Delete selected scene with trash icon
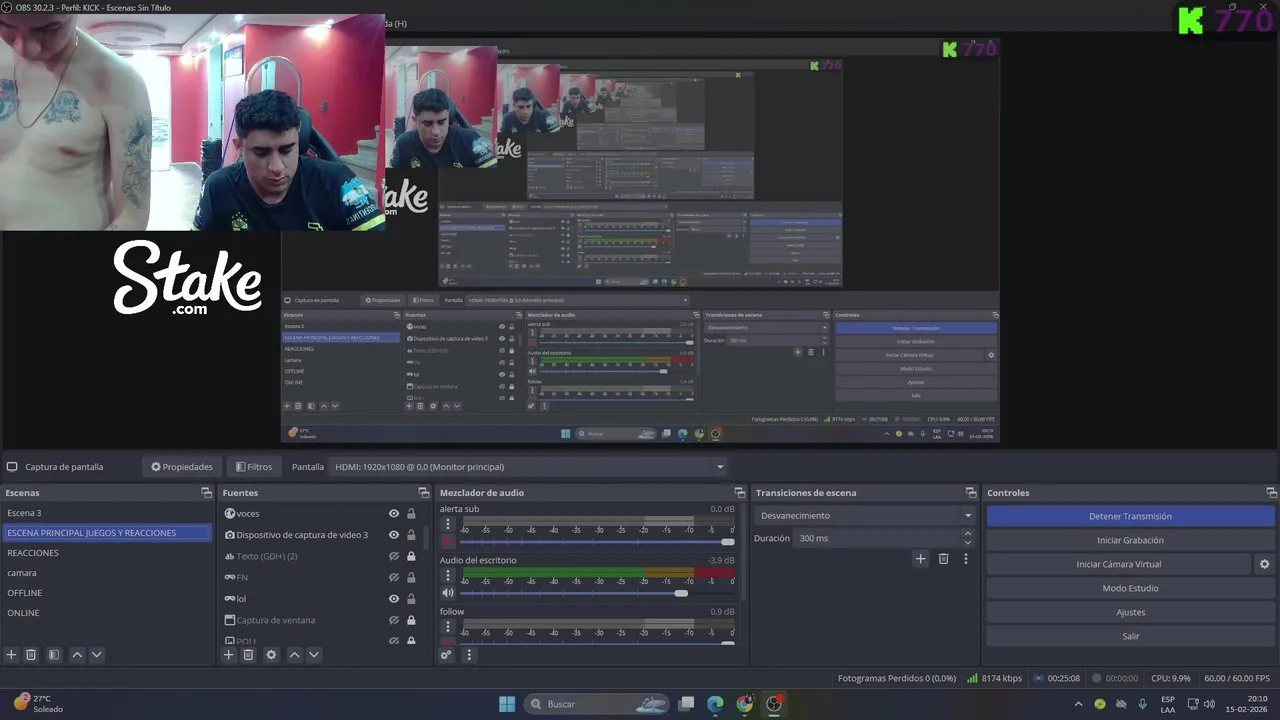 pyautogui.click(x=31, y=655)
